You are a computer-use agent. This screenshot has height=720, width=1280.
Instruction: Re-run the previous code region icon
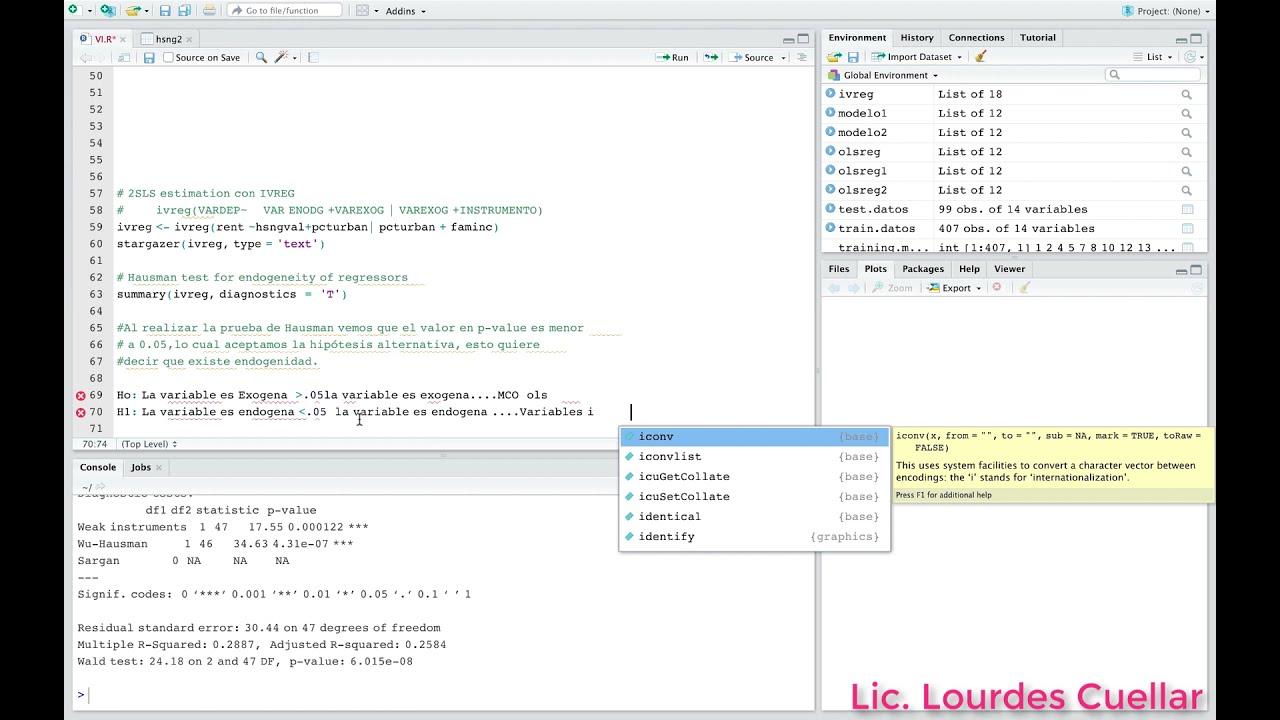[711, 57]
